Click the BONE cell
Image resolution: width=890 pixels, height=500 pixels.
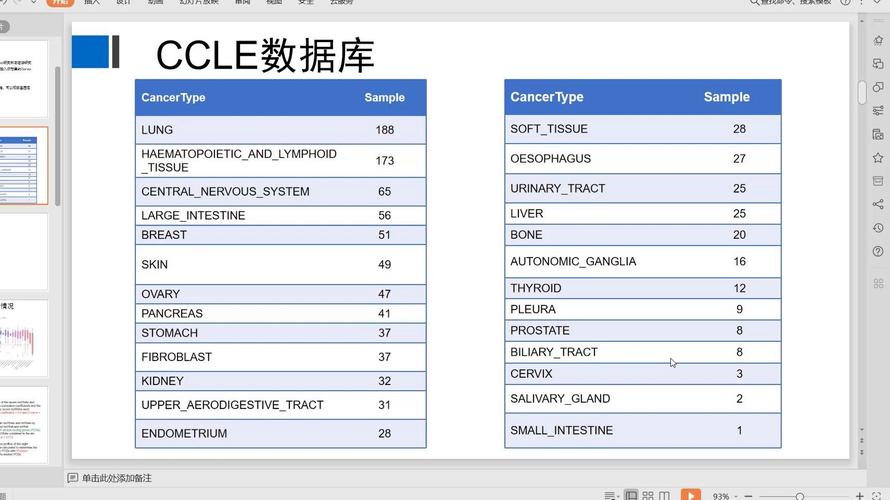[526, 234]
